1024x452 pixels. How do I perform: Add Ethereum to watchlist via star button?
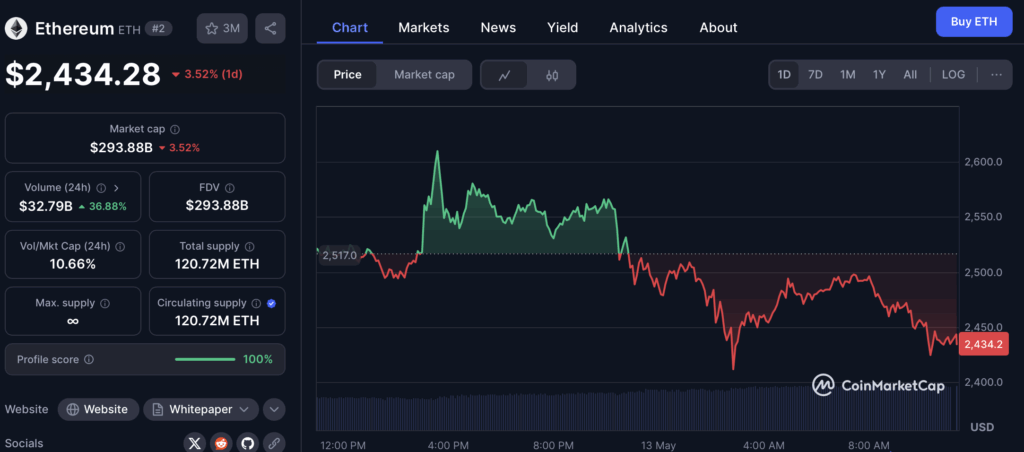point(222,29)
